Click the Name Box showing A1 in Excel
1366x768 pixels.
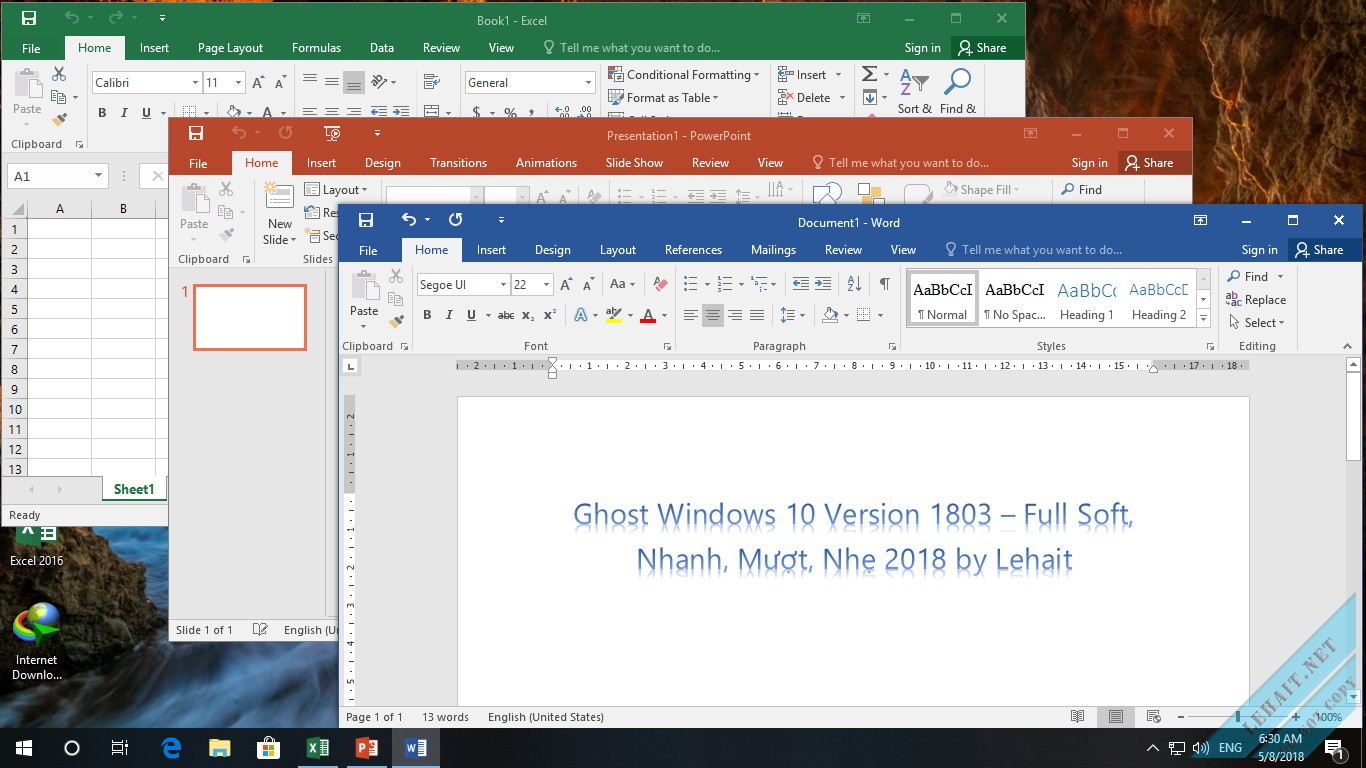click(57, 176)
